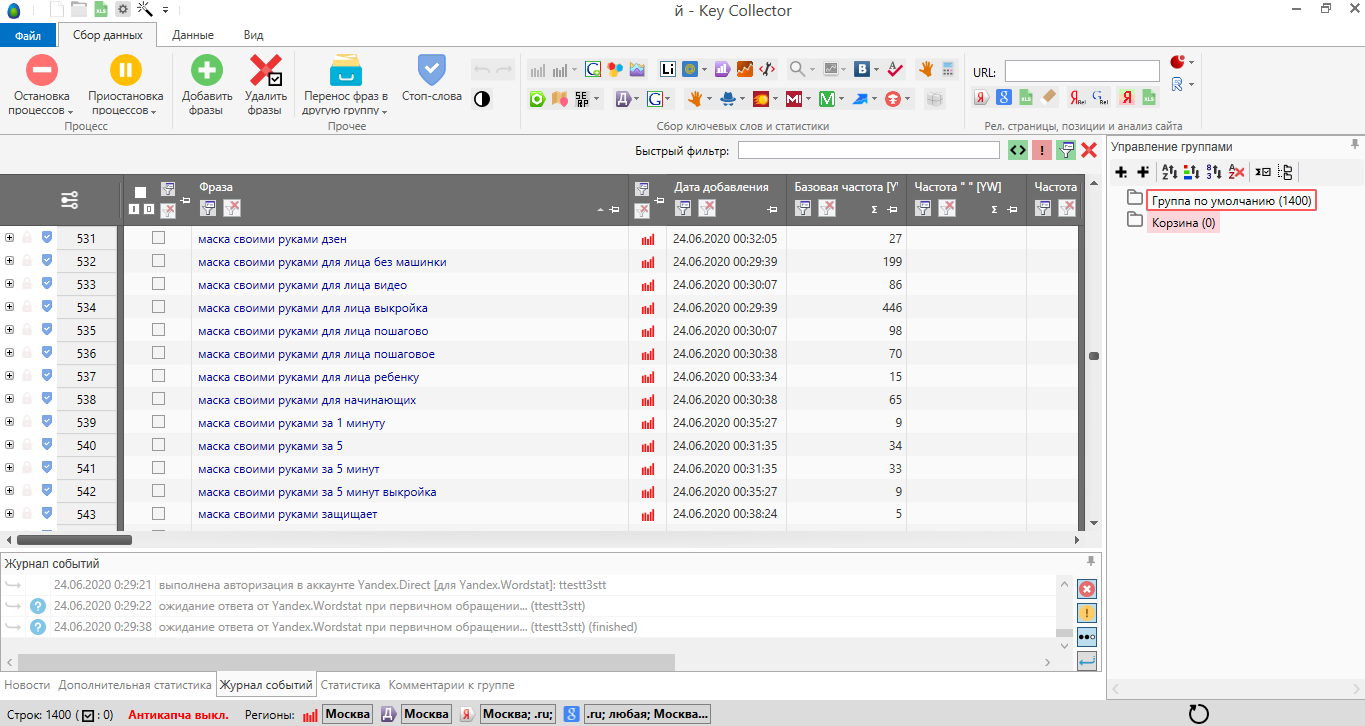The width and height of the screenshot is (1365, 726).
Task: Expand row 531 with the plus sign
Action: pyautogui.click(x=9, y=239)
